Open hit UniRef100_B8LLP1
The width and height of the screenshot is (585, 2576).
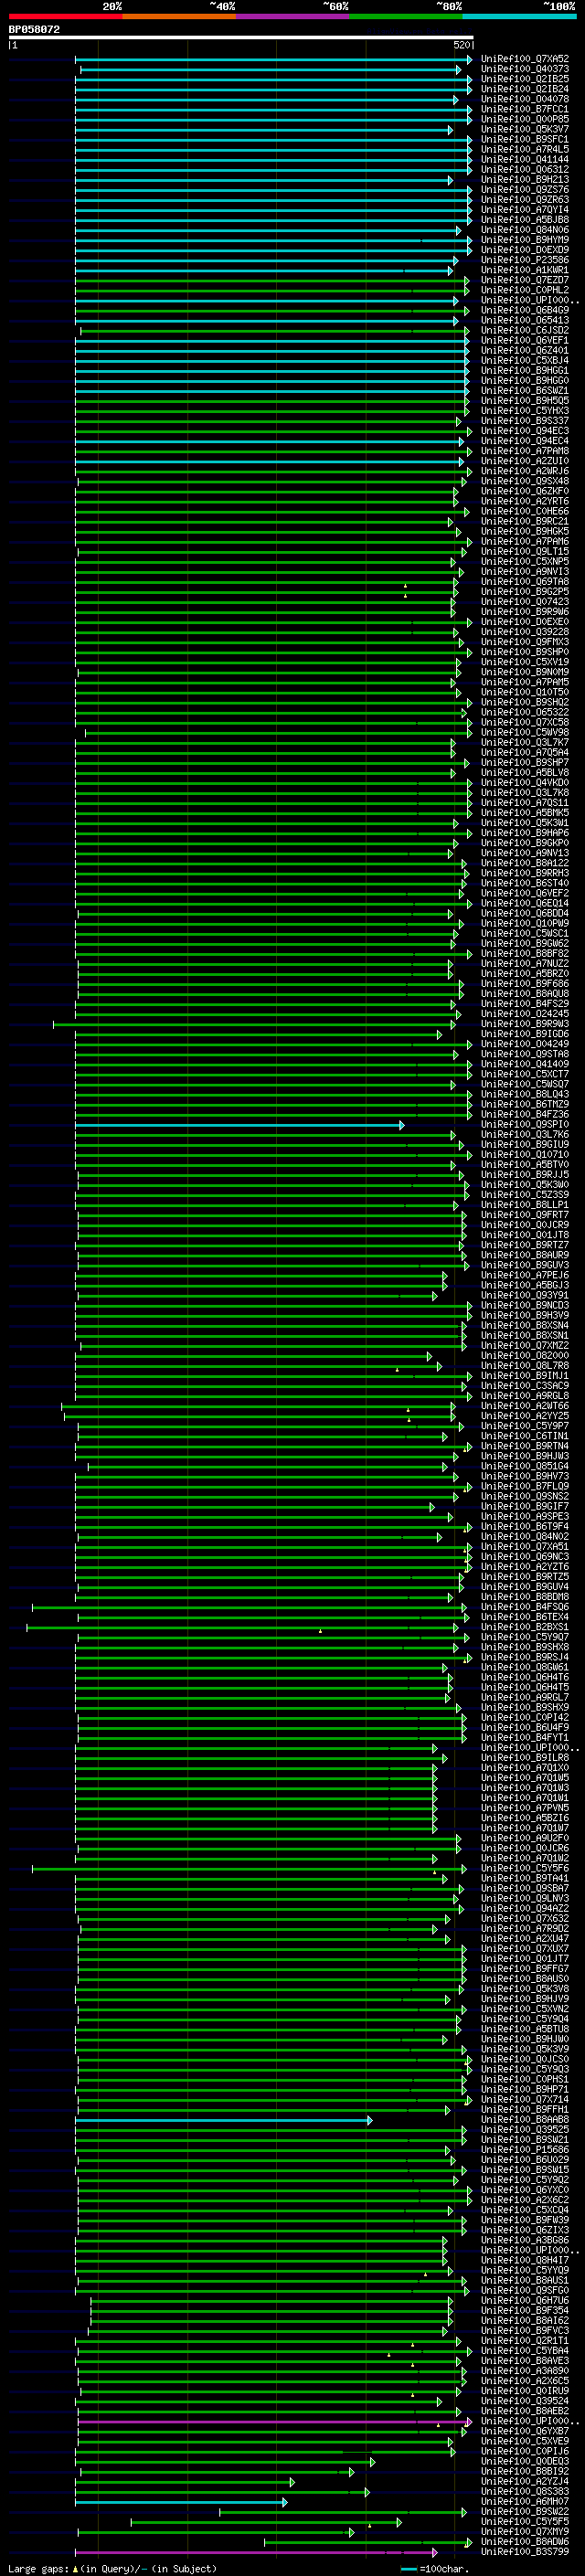coord(525,1204)
